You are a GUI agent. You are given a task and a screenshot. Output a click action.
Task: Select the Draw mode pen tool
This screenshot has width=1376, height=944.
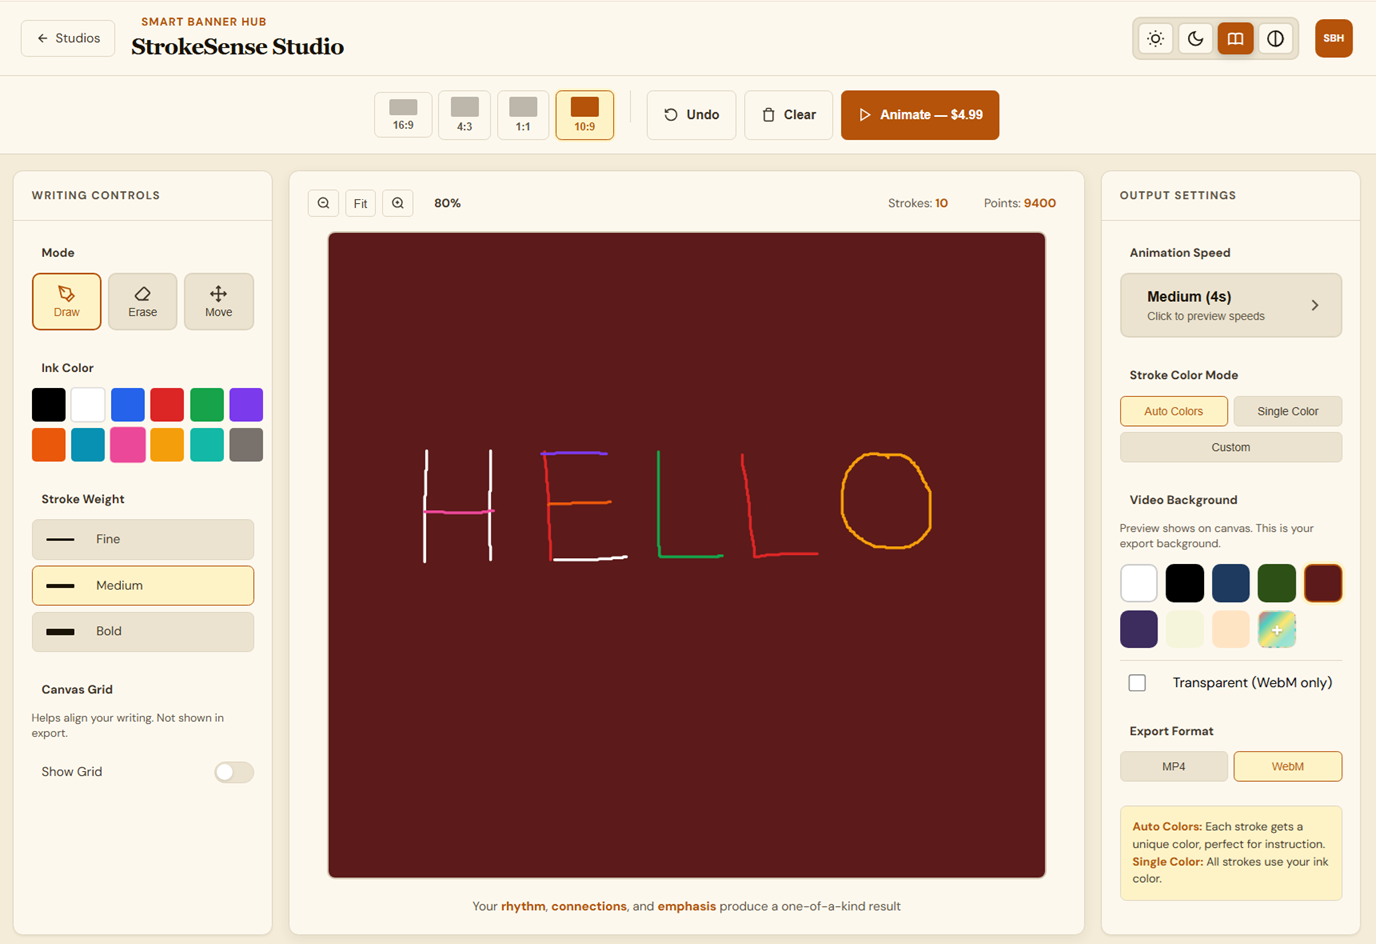(x=67, y=301)
